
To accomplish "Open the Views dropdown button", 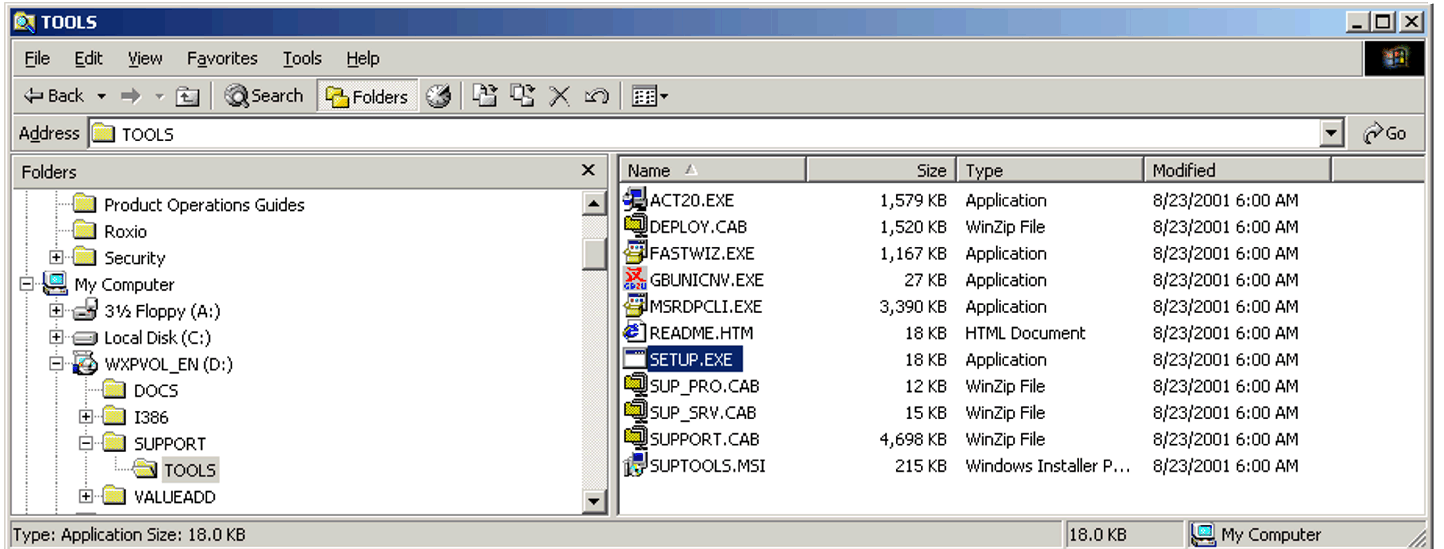I will point(650,96).
